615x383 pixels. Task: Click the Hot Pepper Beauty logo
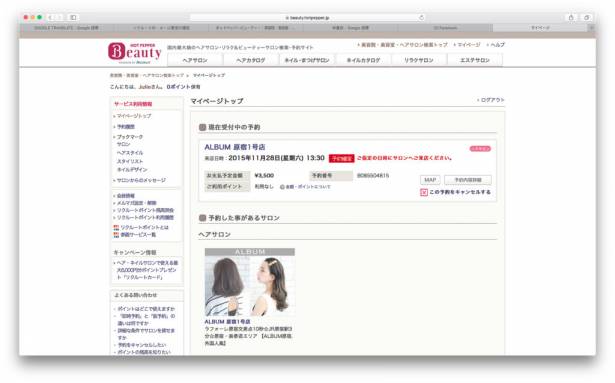pyautogui.click(x=135, y=53)
